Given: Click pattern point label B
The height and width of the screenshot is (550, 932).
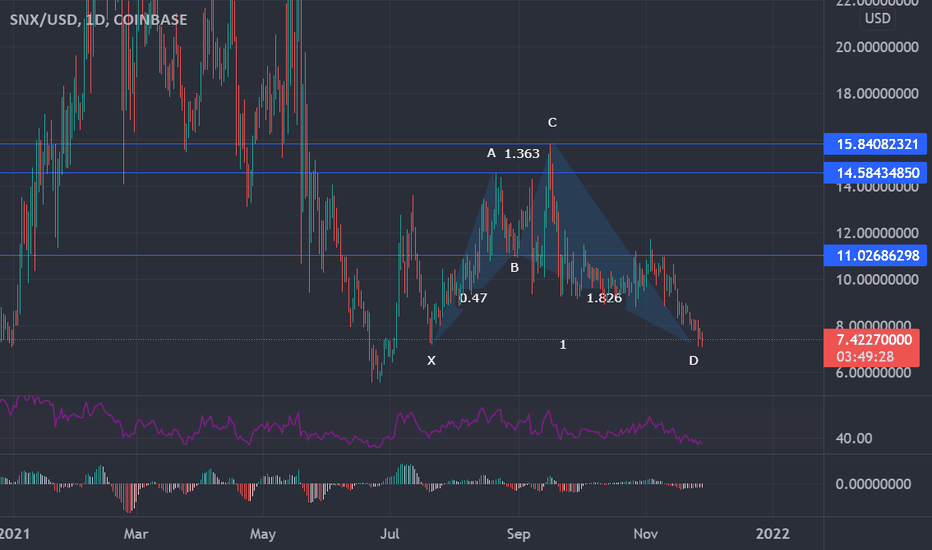Looking at the screenshot, I should pyautogui.click(x=515, y=268).
